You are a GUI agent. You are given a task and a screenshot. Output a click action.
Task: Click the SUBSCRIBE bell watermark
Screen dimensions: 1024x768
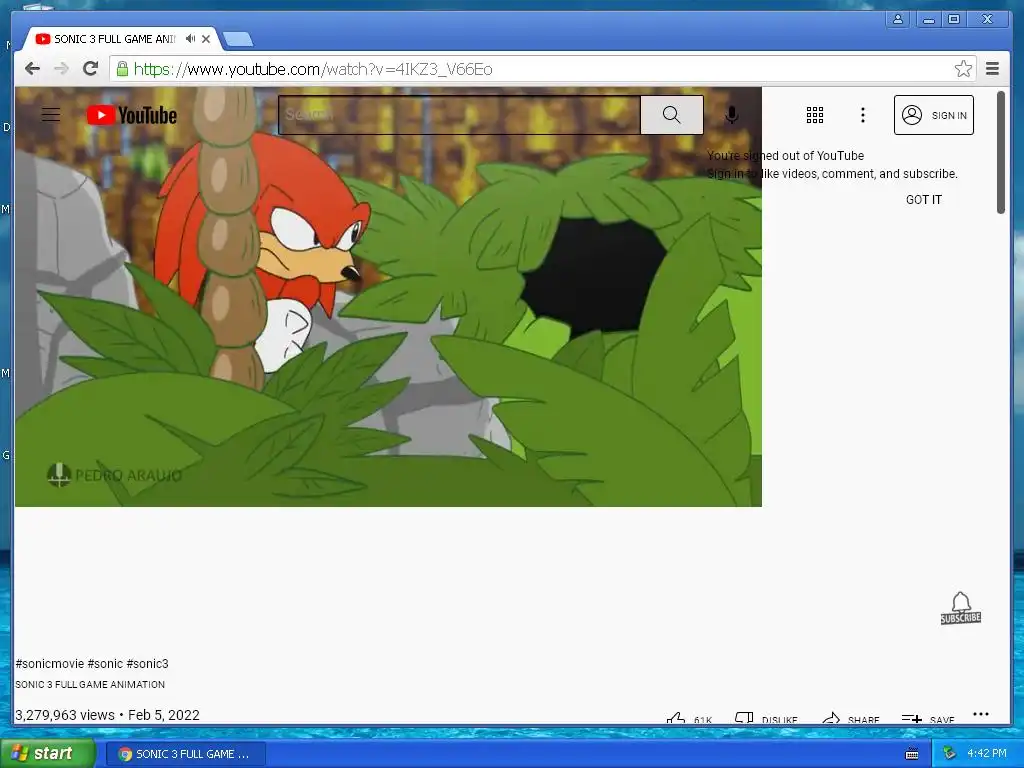click(961, 608)
